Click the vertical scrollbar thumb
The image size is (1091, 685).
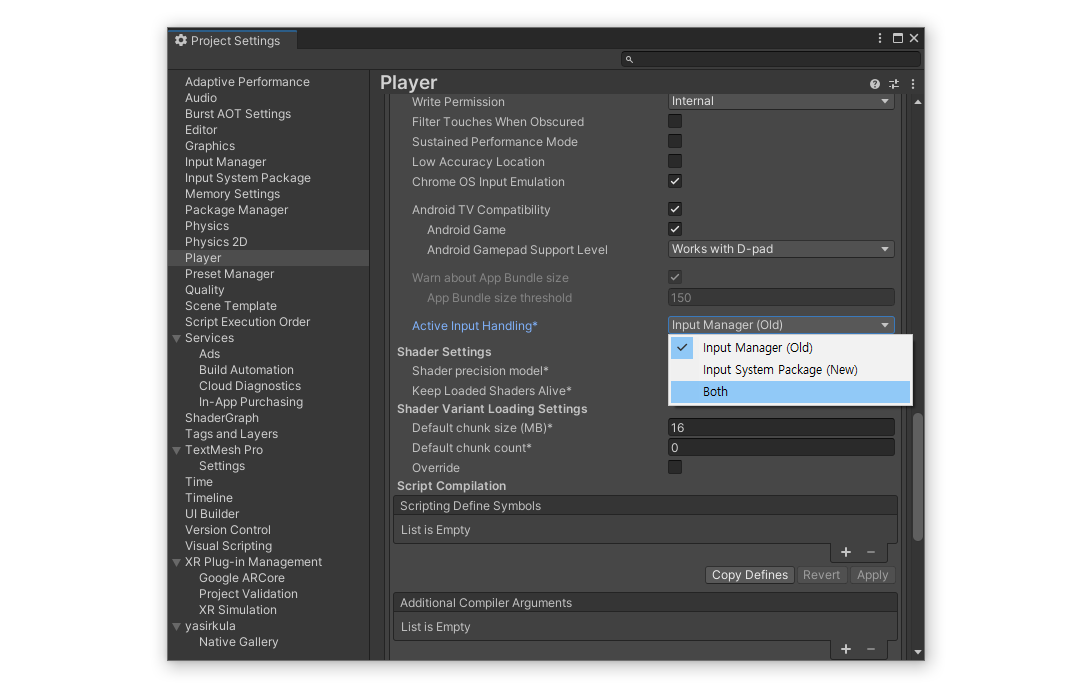coord(918,477)
